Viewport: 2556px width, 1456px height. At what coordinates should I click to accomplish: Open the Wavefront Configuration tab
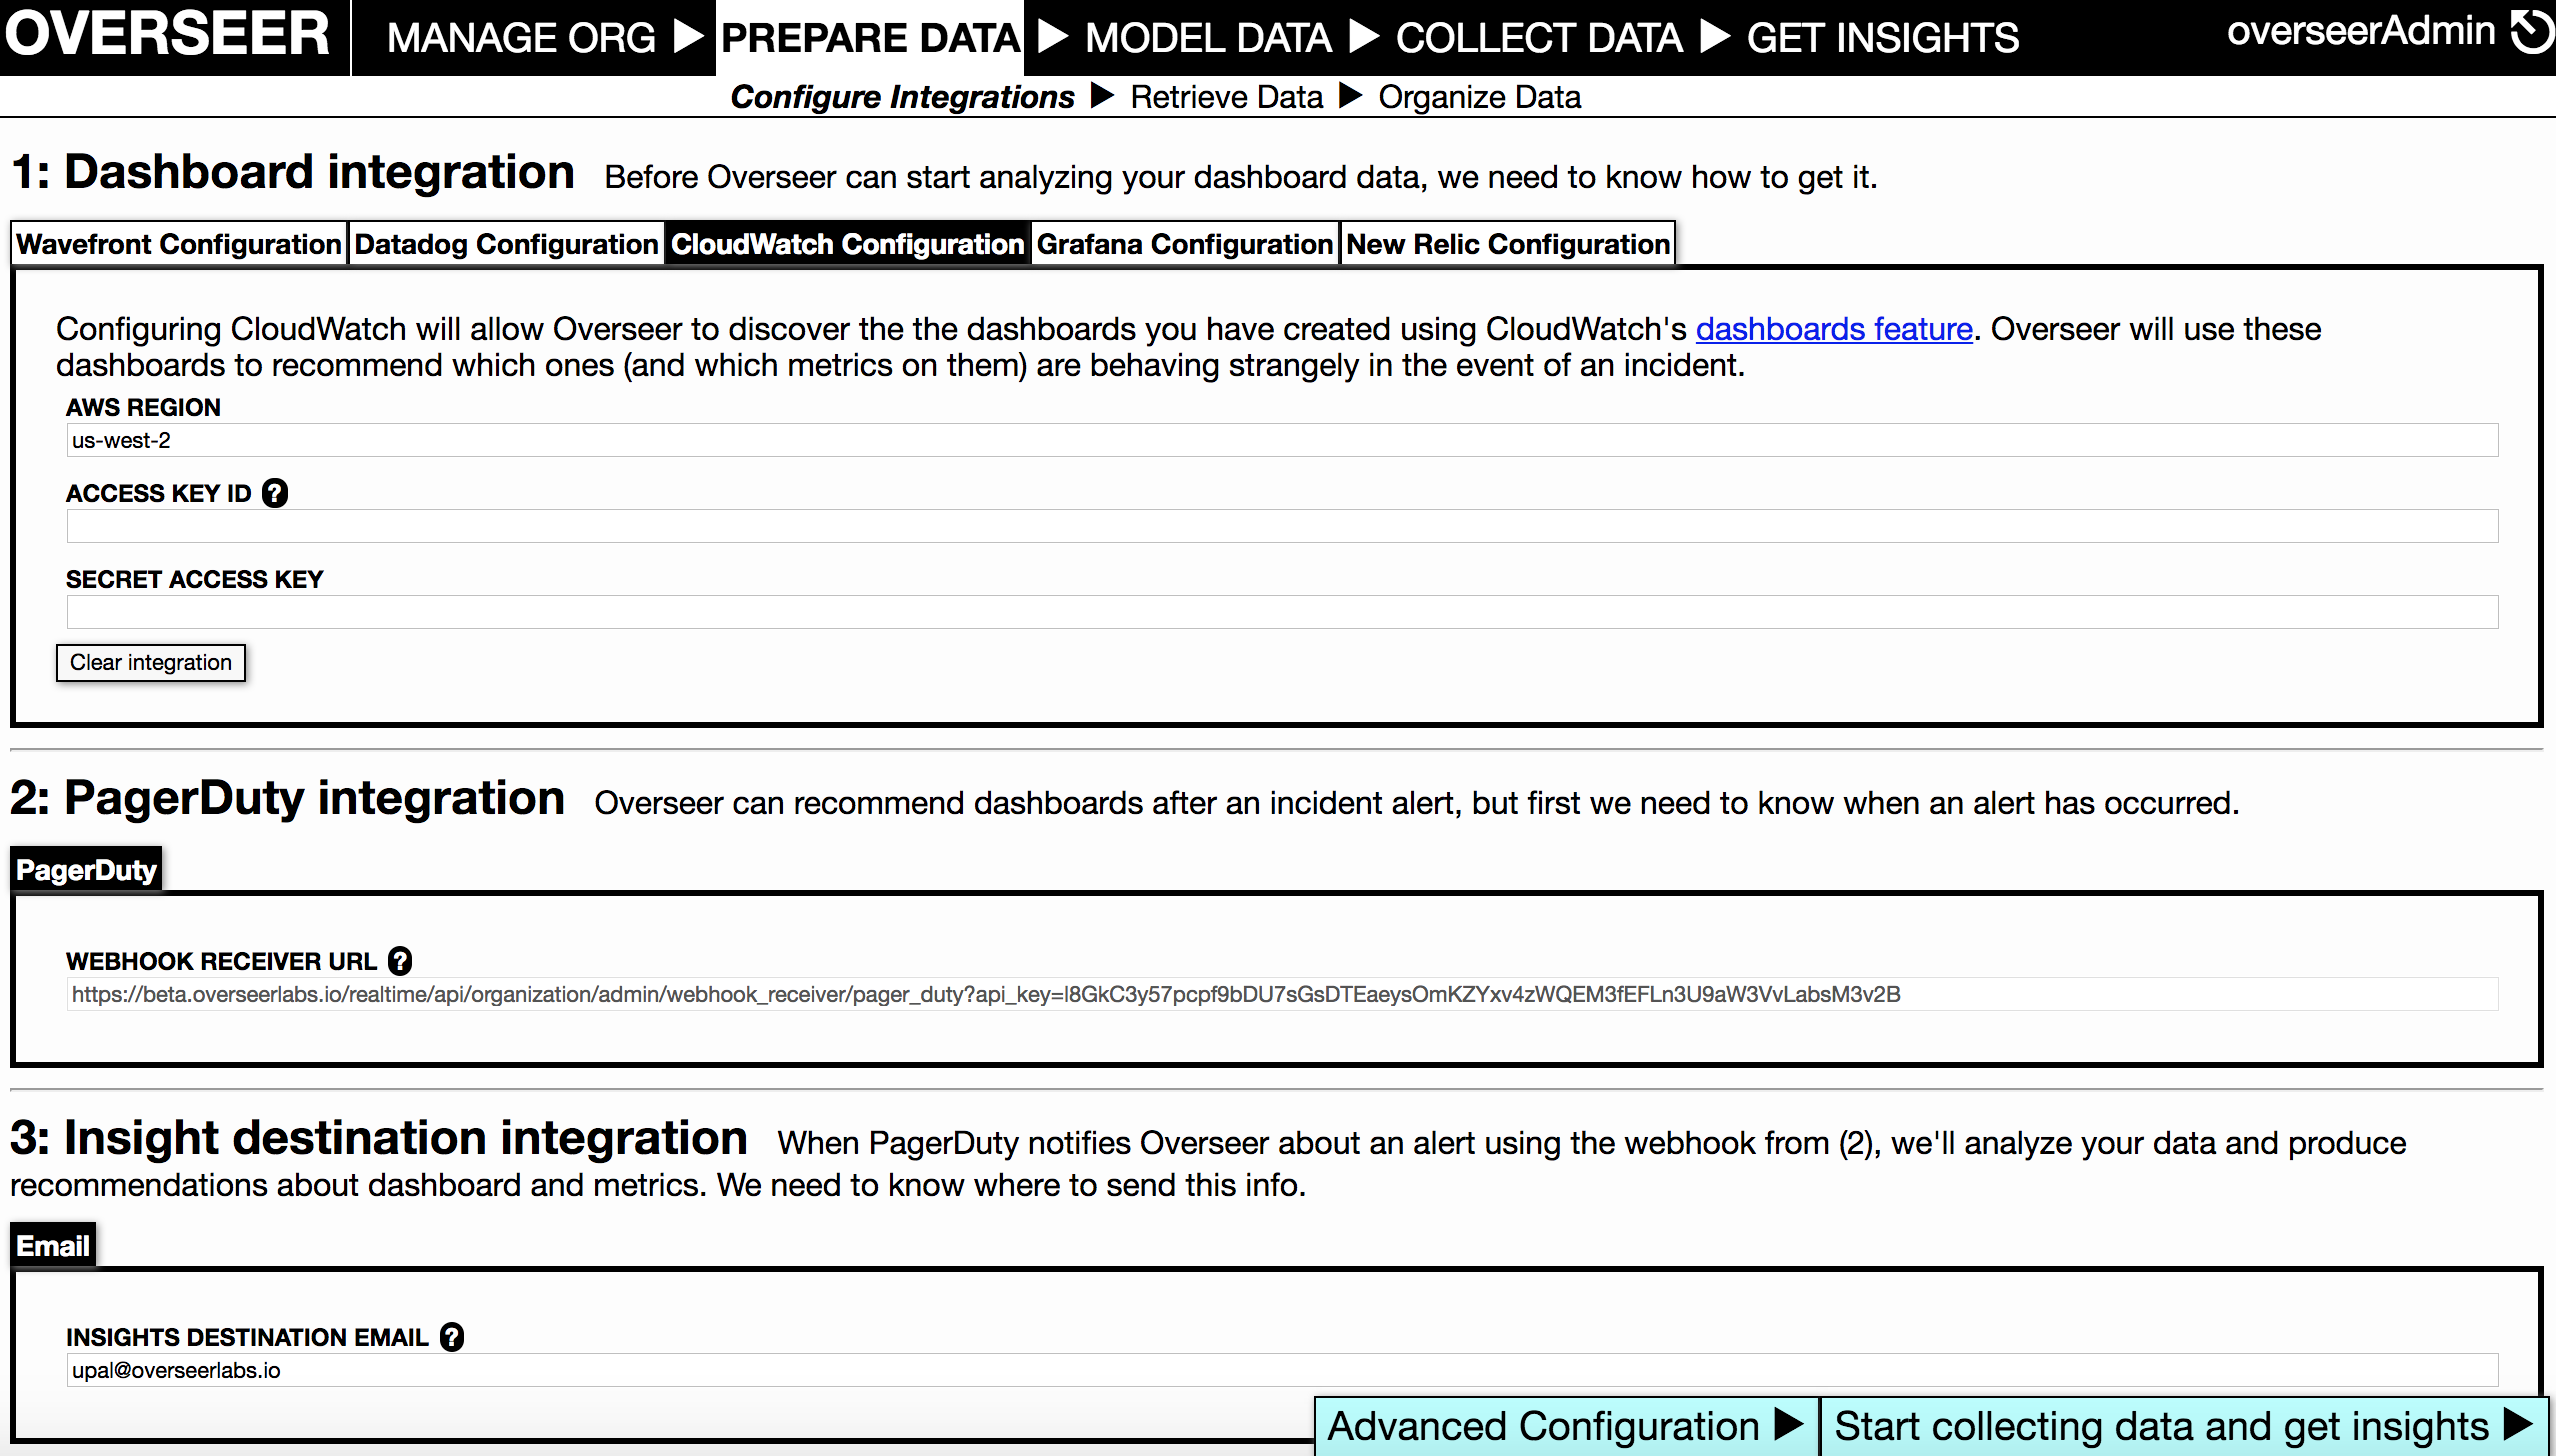coord(180,244)
